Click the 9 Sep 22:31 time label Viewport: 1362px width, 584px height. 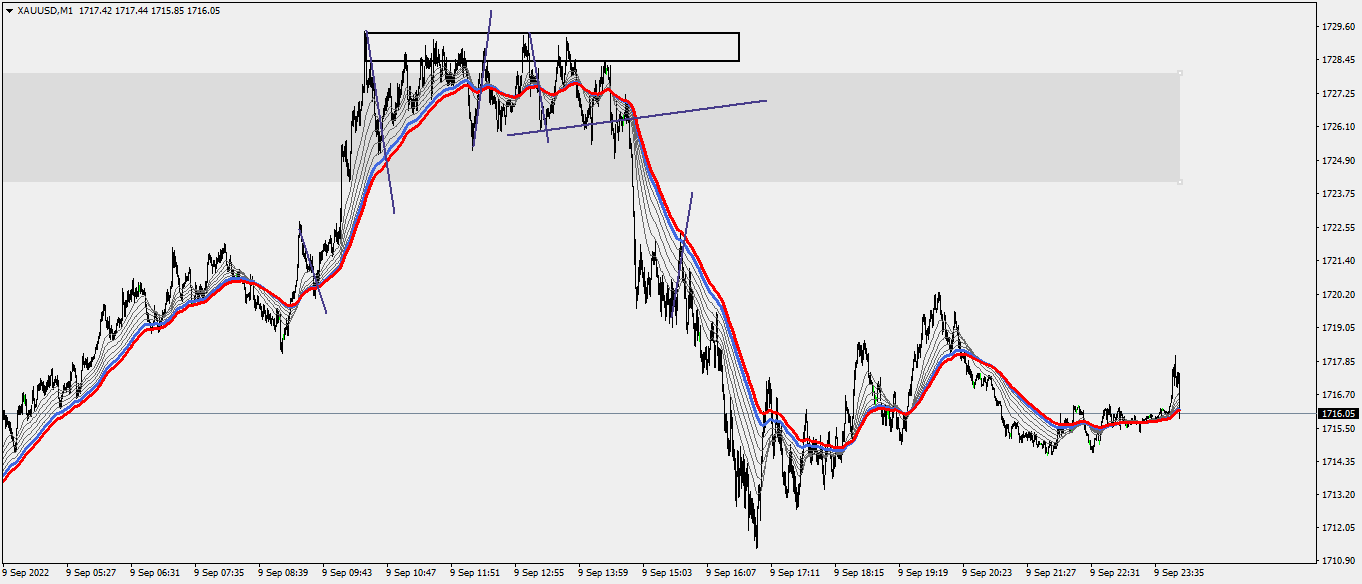1113,574
